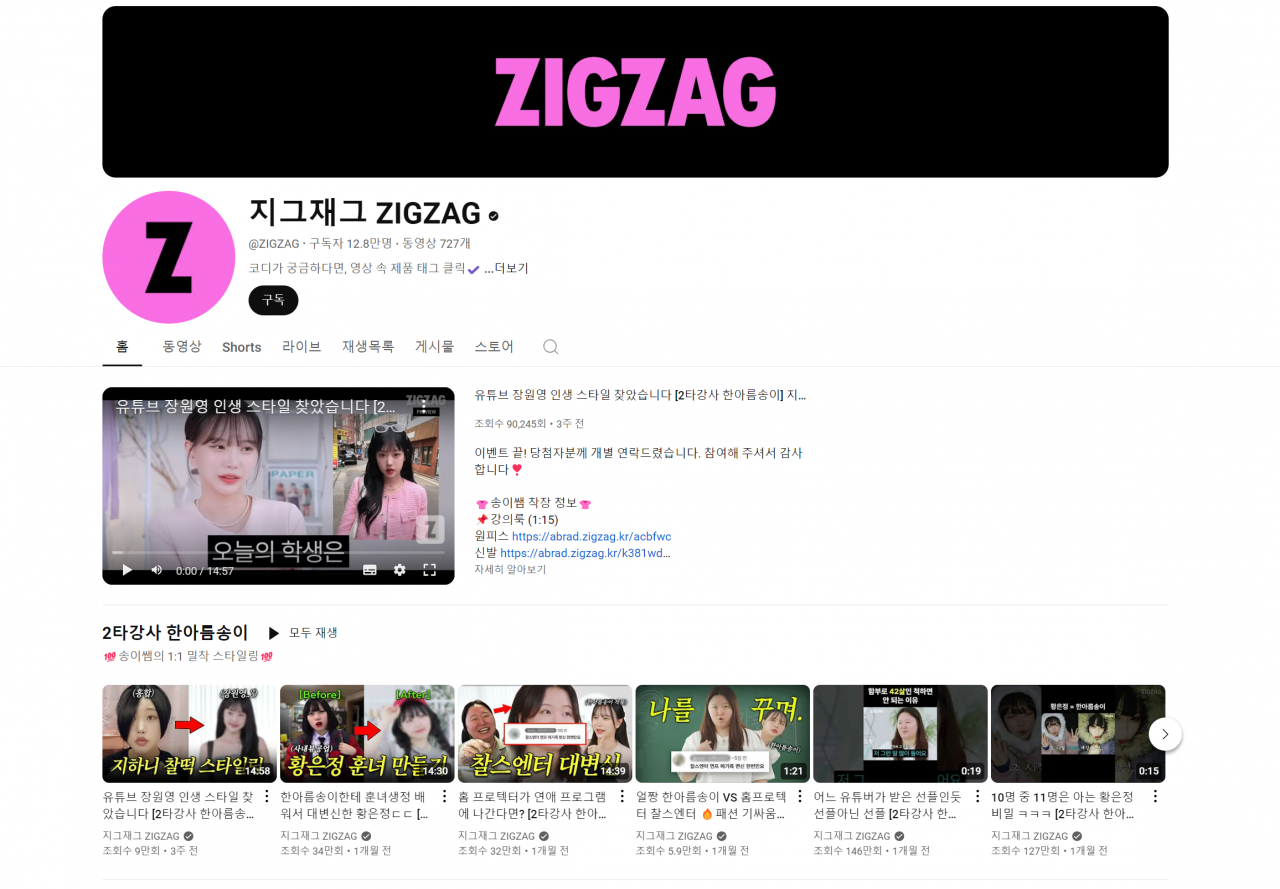Screen dimensions: 1280x889
Task: Play the featured video with the play button
Action: pyautogui.click(x=127, y=570)
